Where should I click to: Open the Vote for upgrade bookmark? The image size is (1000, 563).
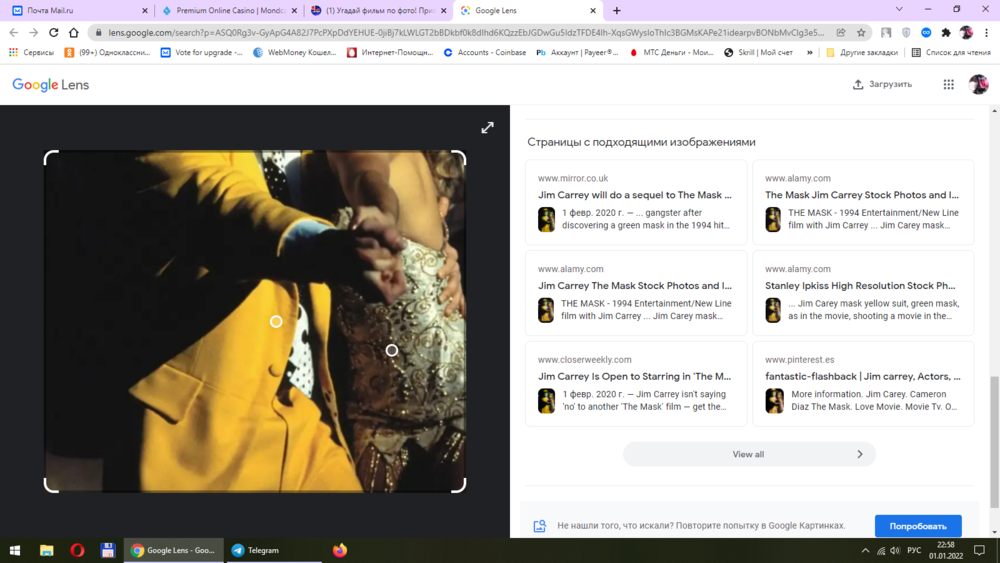tap(202, 52)
